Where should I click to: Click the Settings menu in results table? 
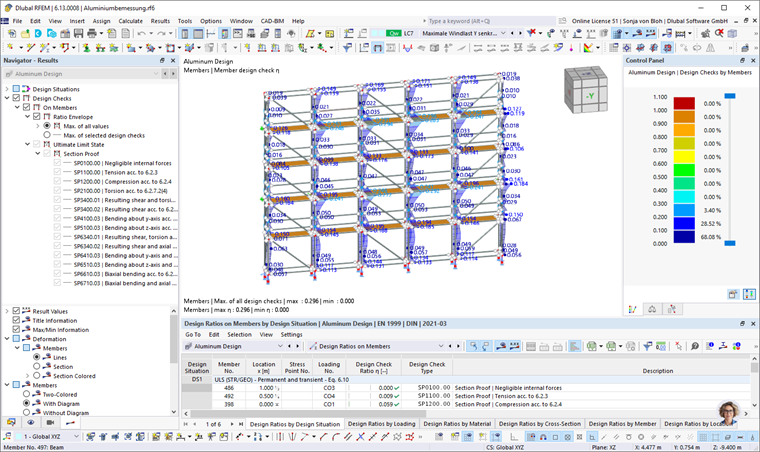(x=291, y=334)
